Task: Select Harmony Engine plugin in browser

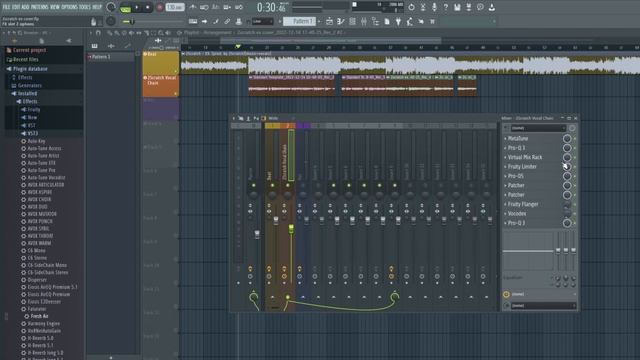Action: (43, 324)
